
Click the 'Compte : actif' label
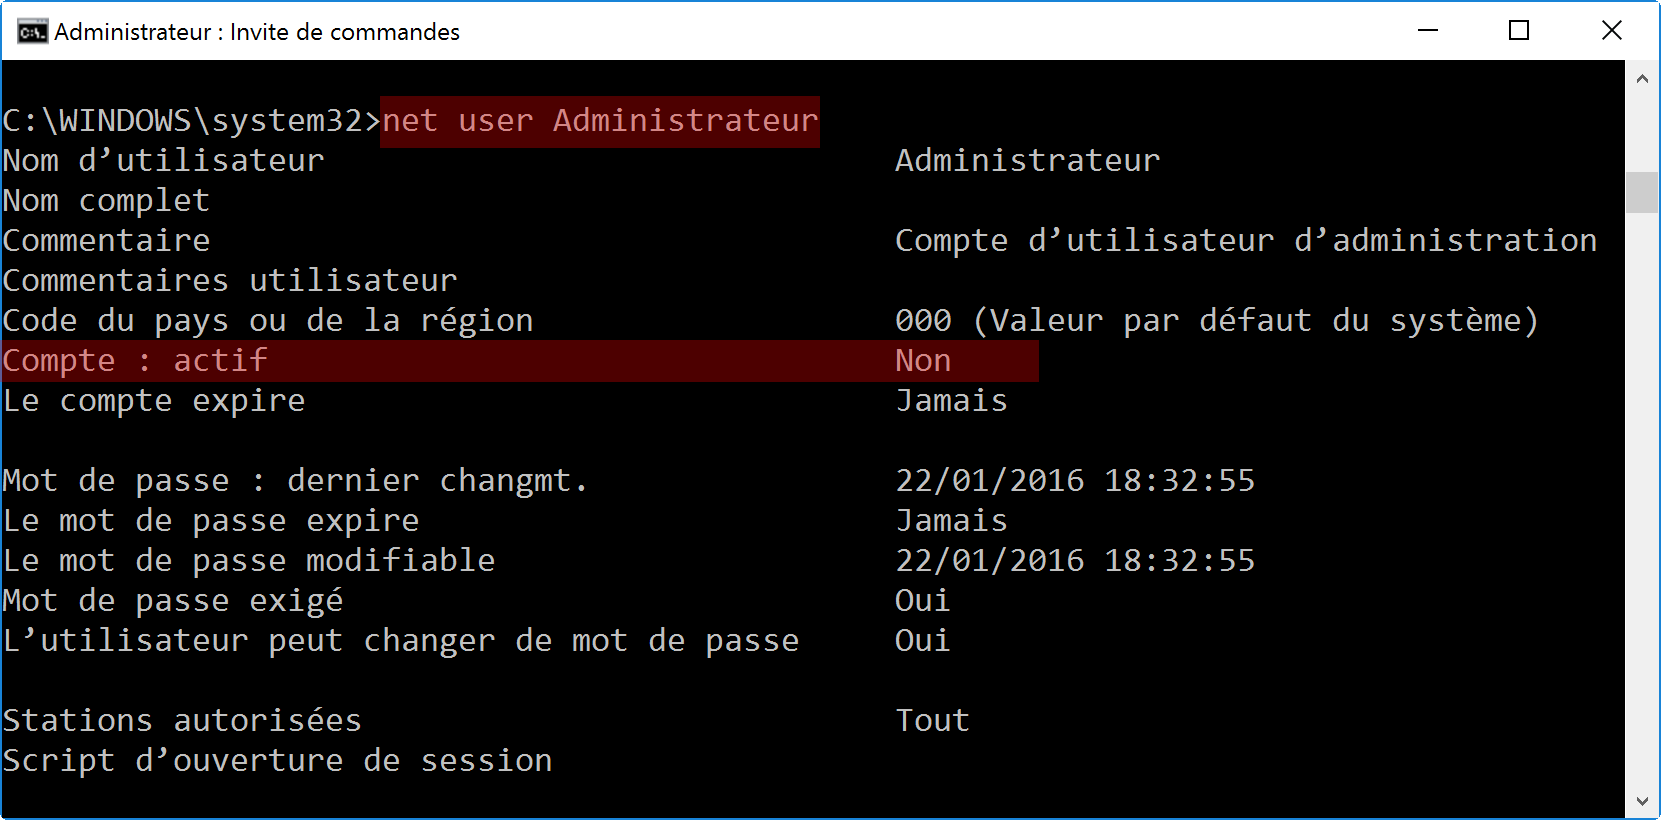click(135, 361)
